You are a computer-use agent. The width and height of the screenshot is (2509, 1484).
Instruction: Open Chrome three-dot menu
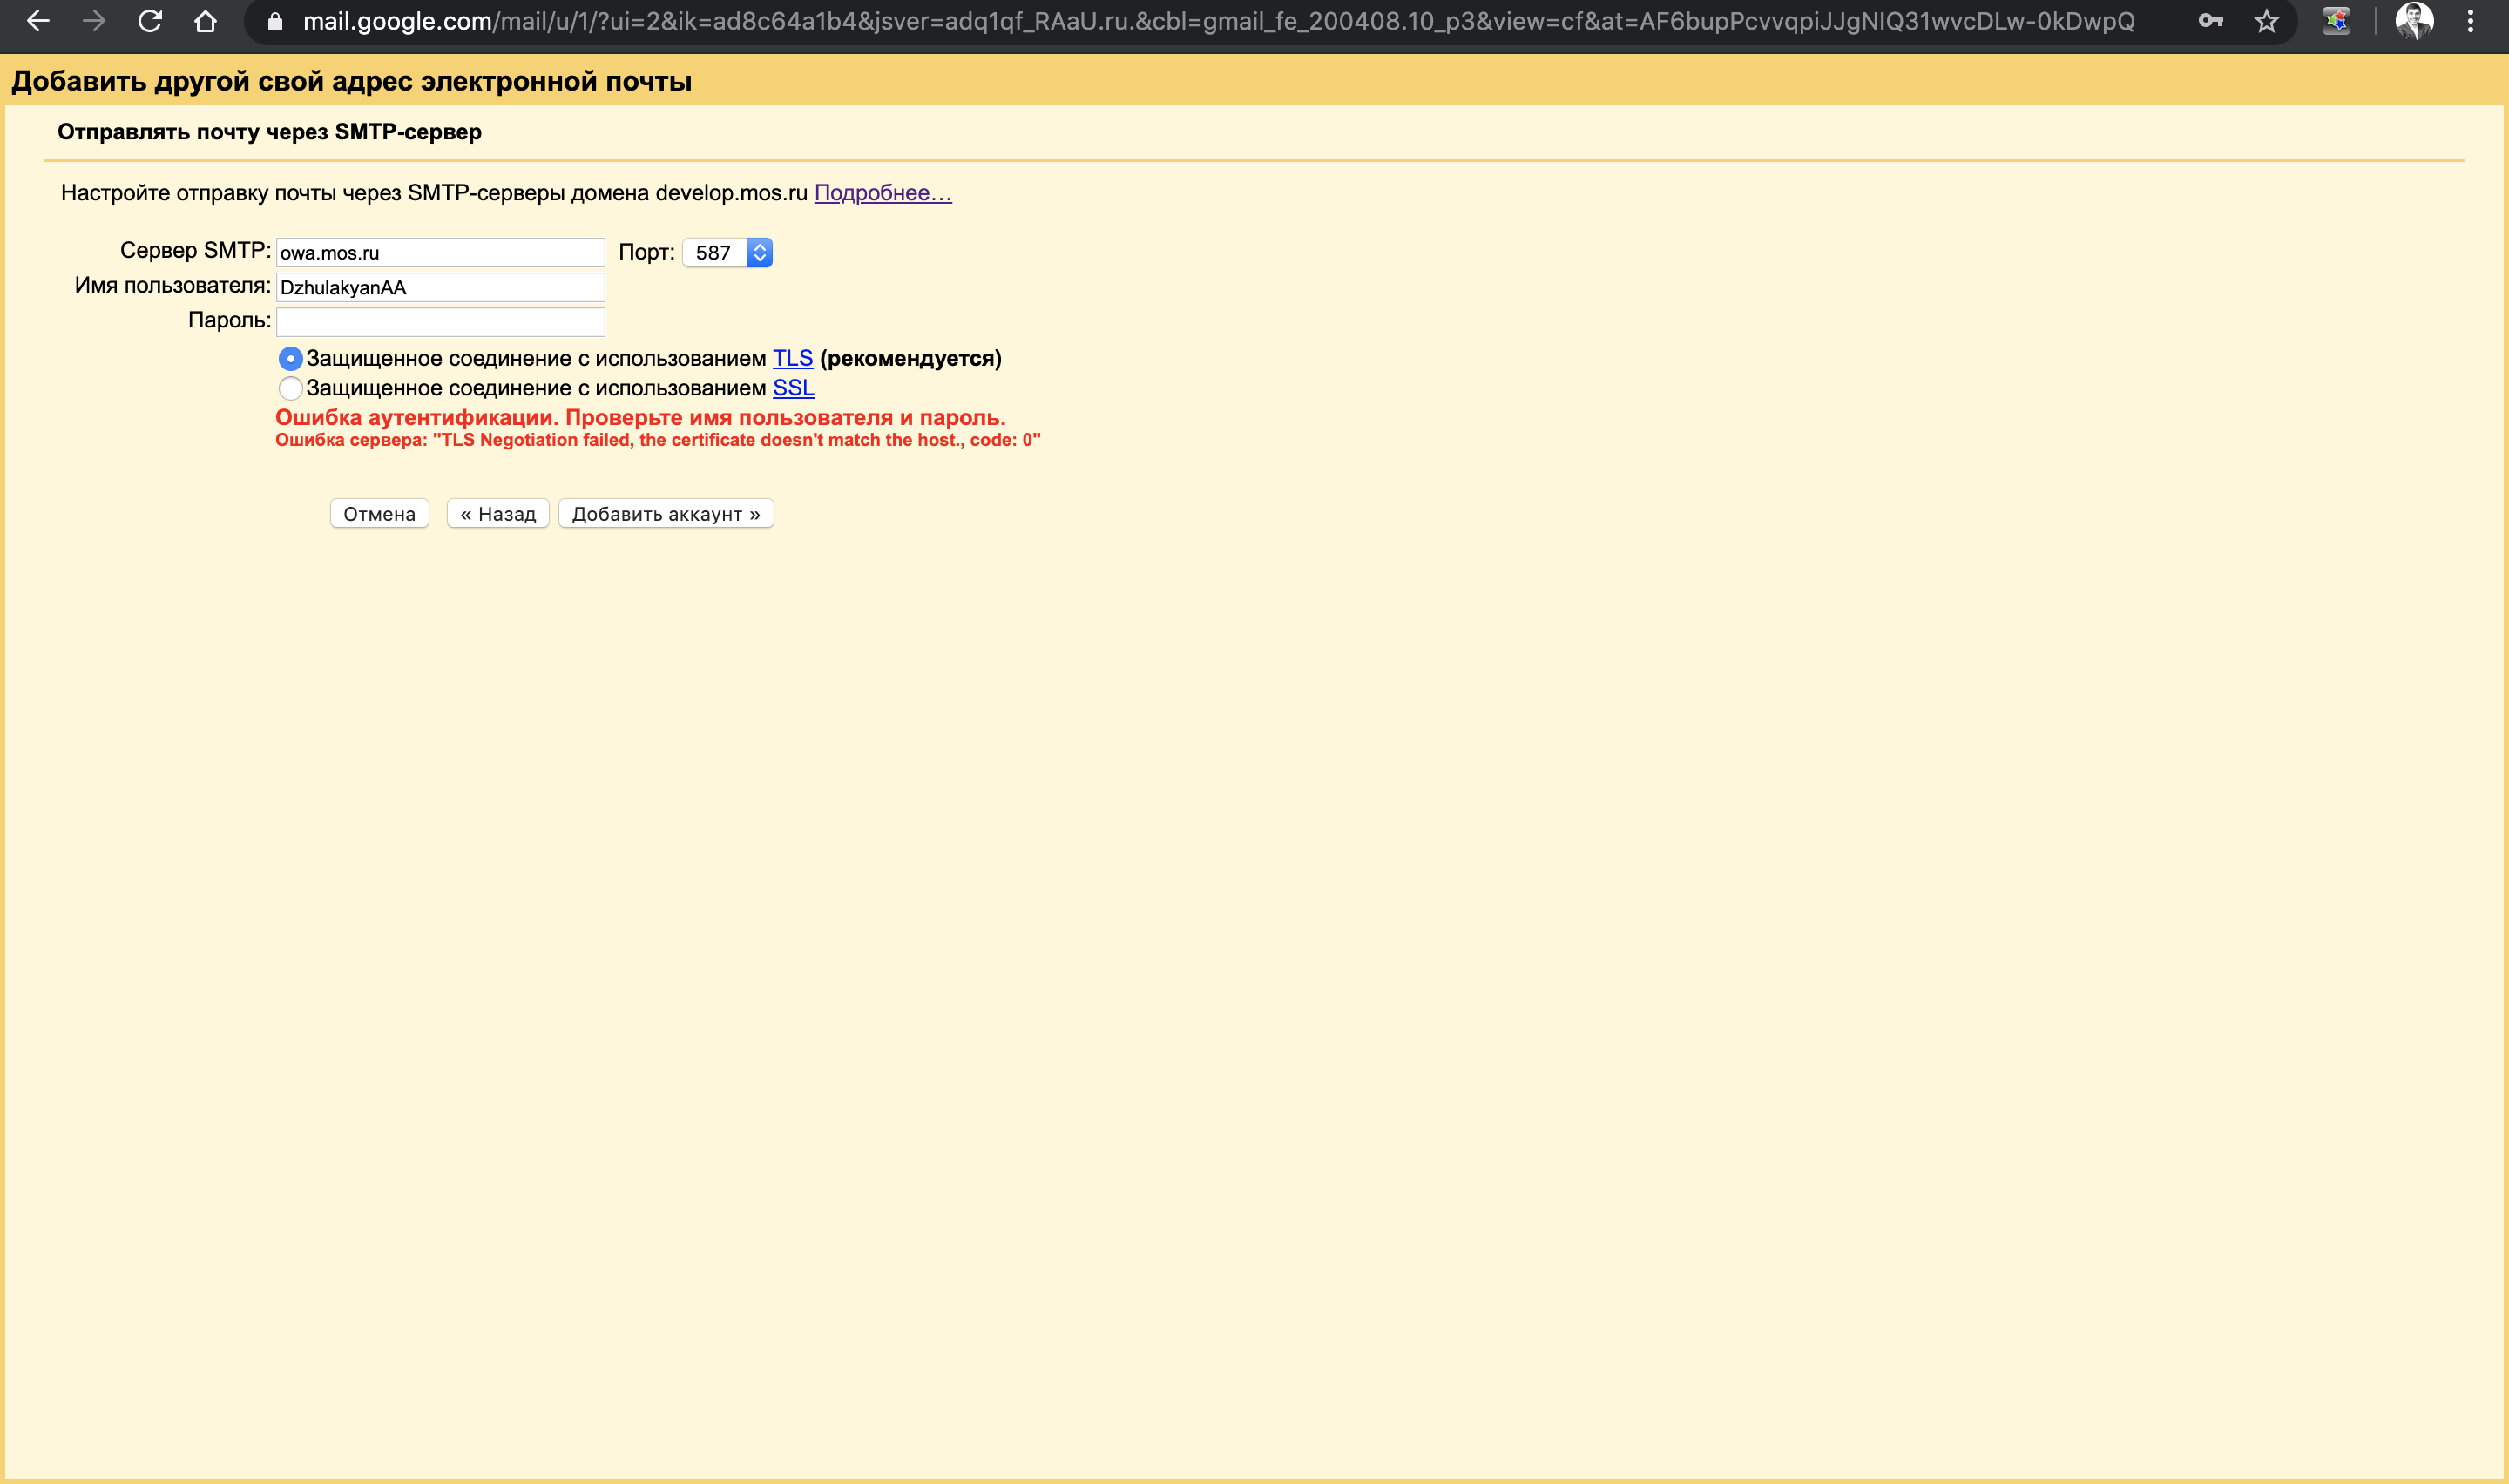coord(2470,21)
